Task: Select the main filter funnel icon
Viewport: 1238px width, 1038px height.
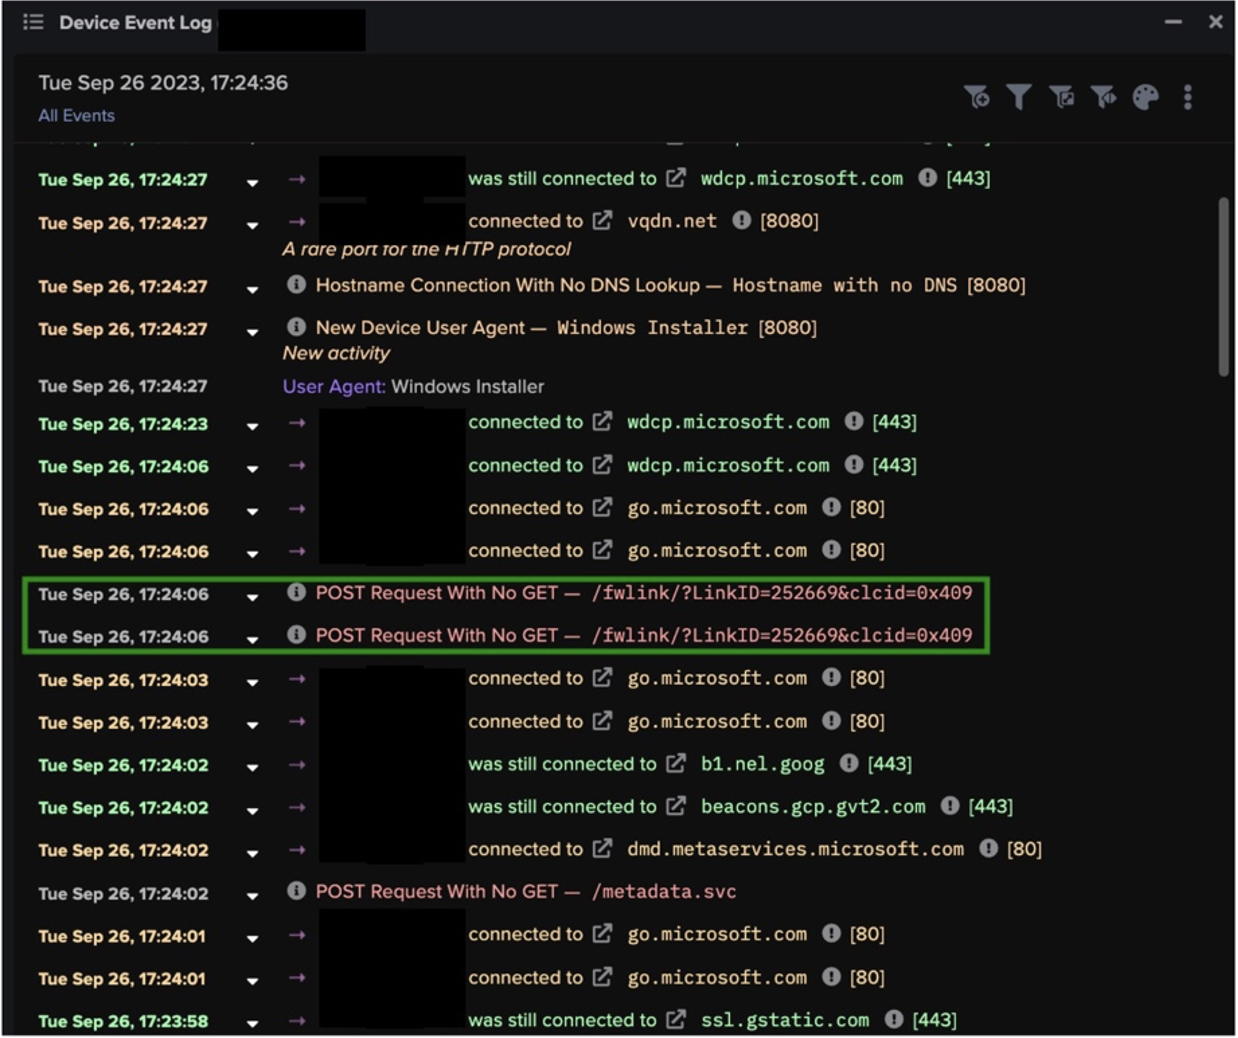Action: point(1018,97)
